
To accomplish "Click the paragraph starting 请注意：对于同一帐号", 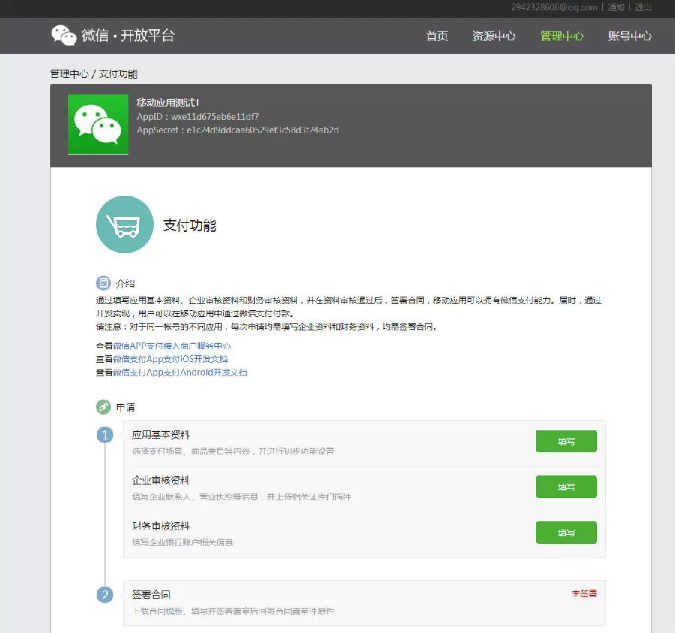I will pyautogui.click(x=267, y=327).
